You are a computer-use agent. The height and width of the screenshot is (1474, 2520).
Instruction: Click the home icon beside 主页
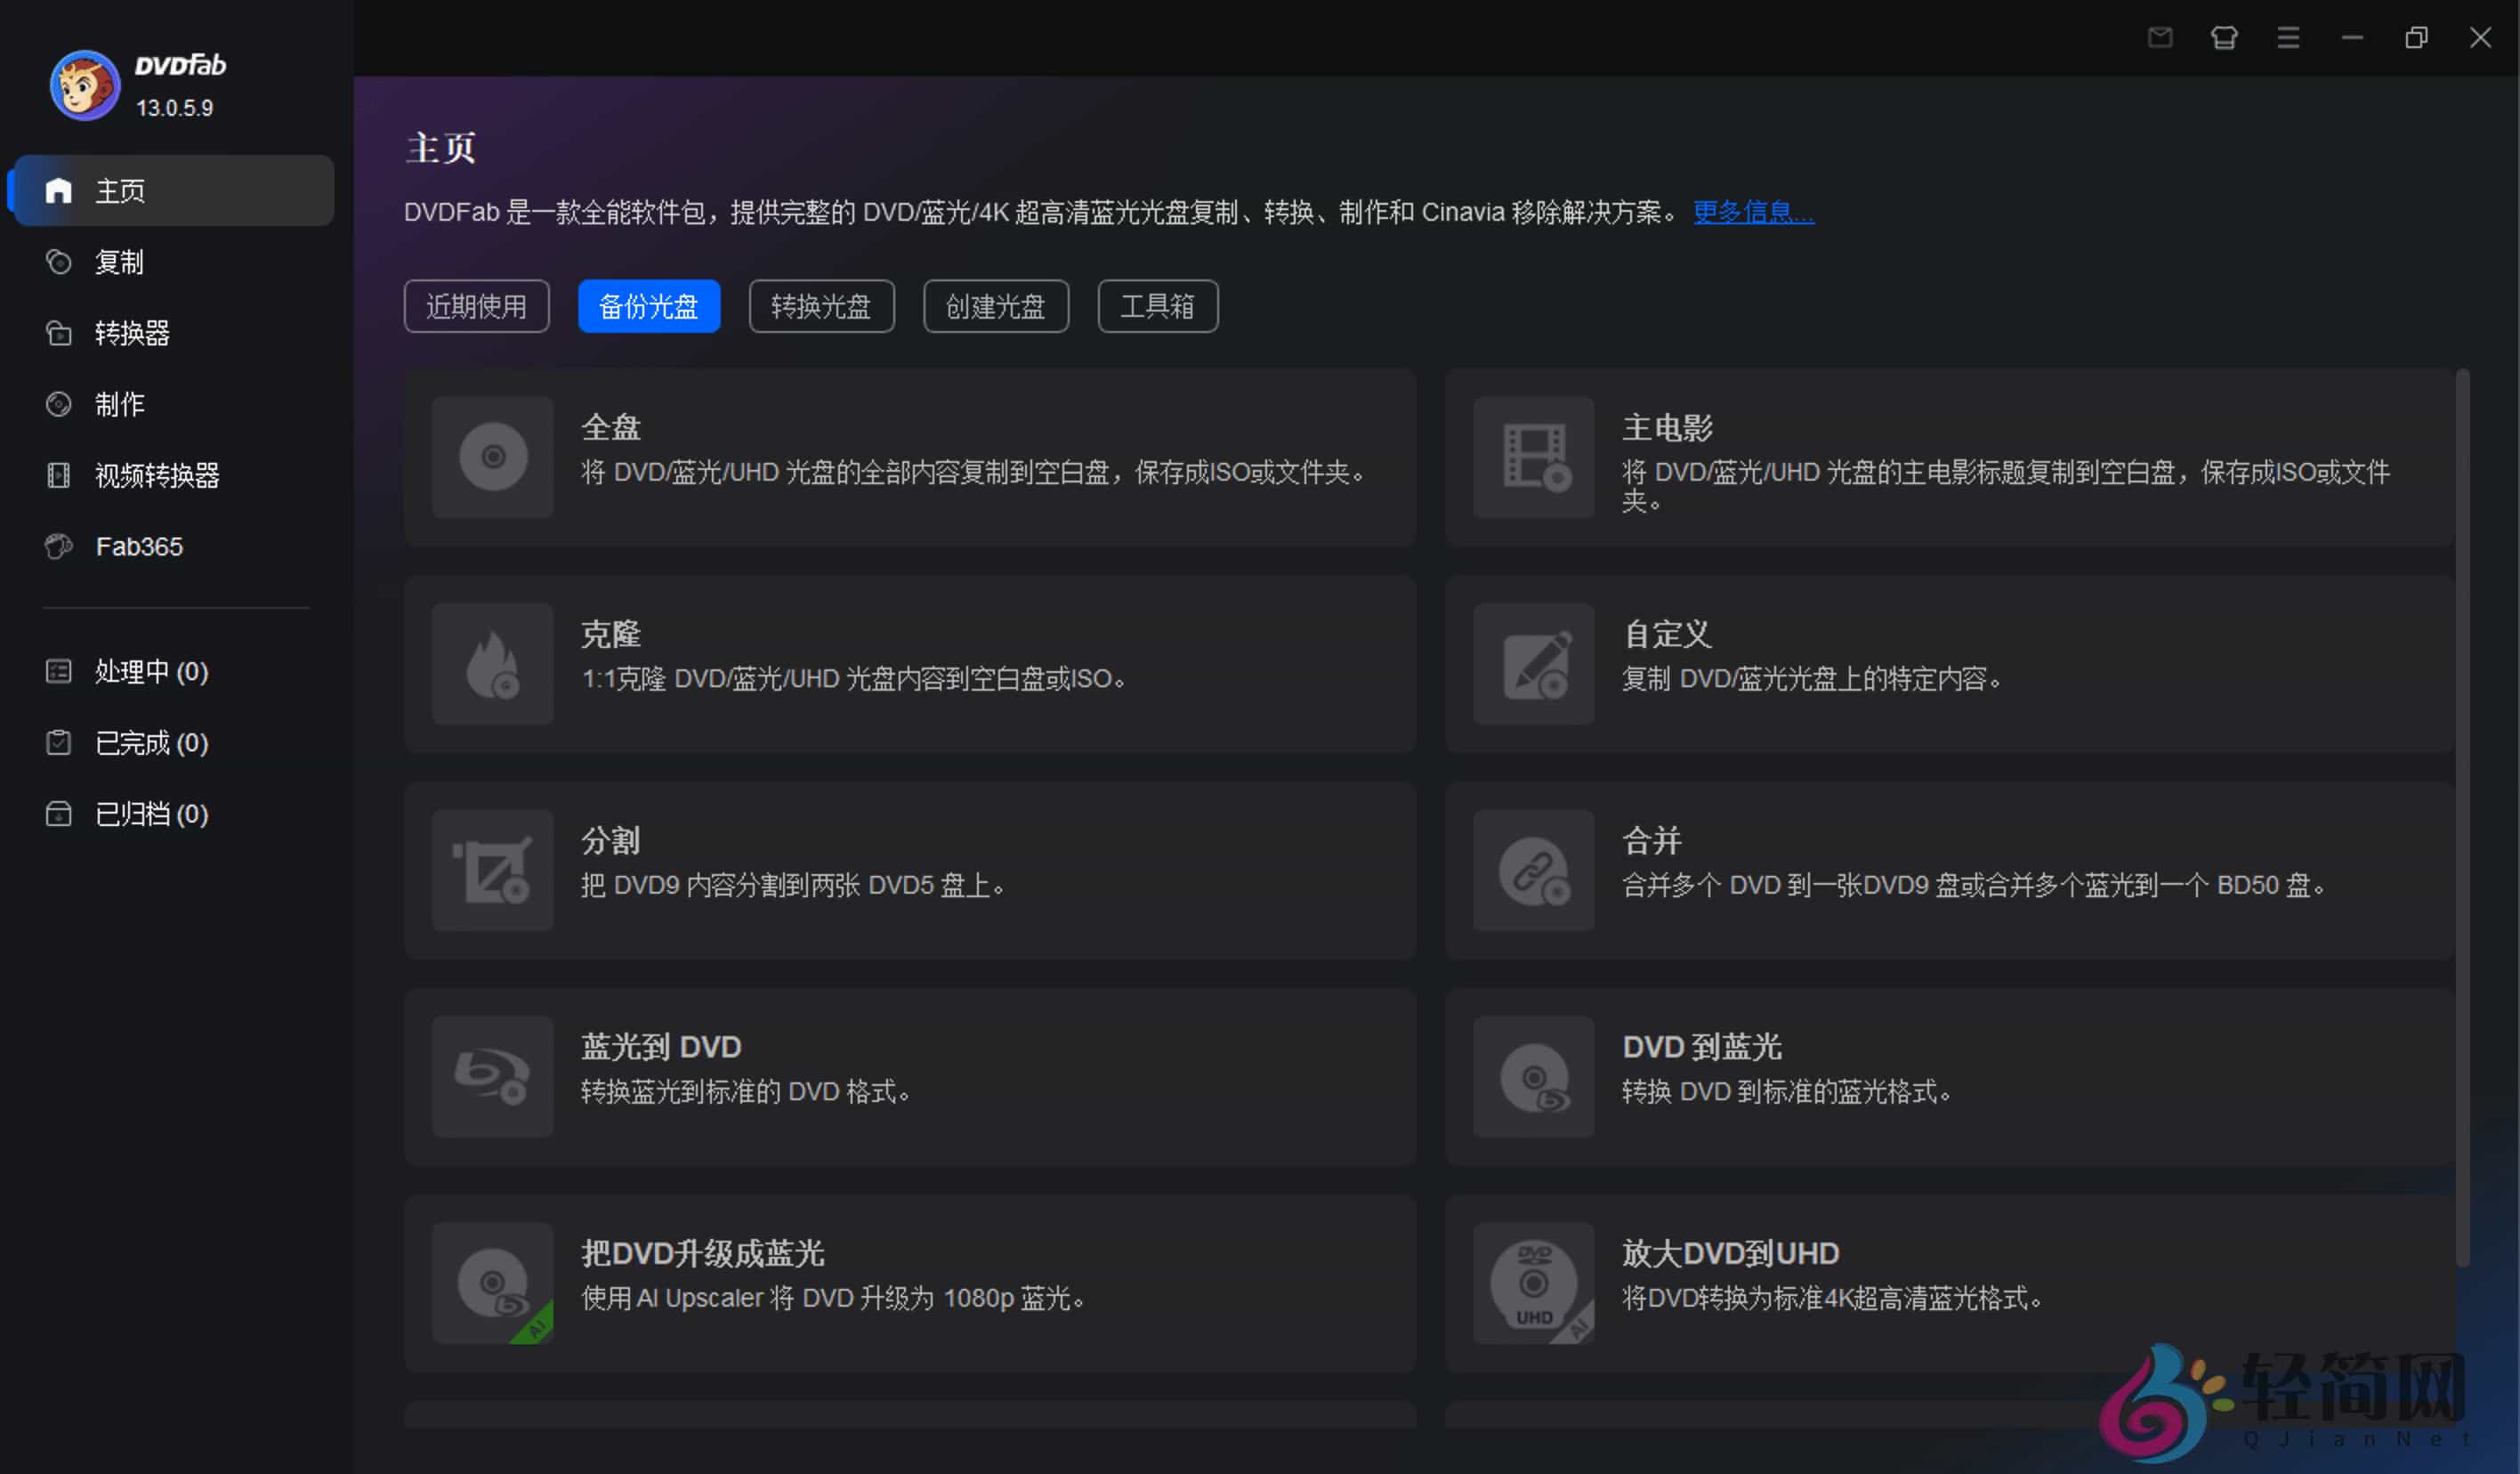tap(59, 190)
